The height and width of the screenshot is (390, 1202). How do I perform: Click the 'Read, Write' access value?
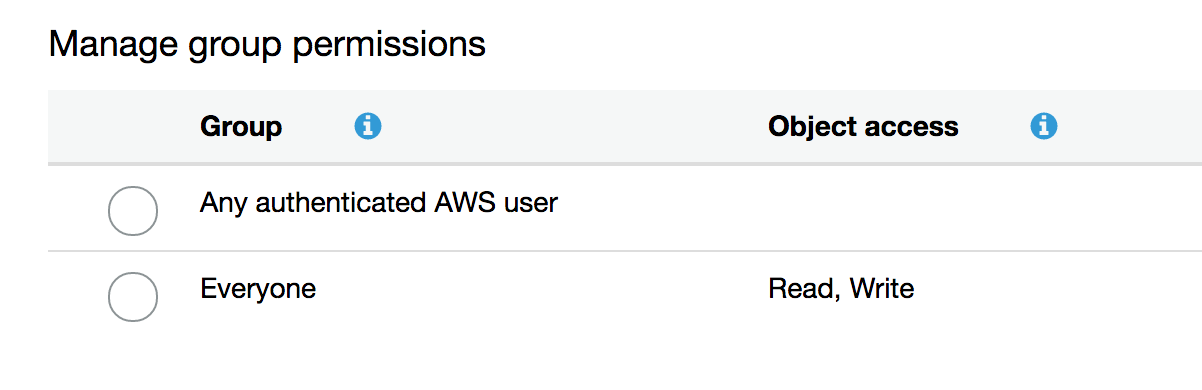point(841,290)
